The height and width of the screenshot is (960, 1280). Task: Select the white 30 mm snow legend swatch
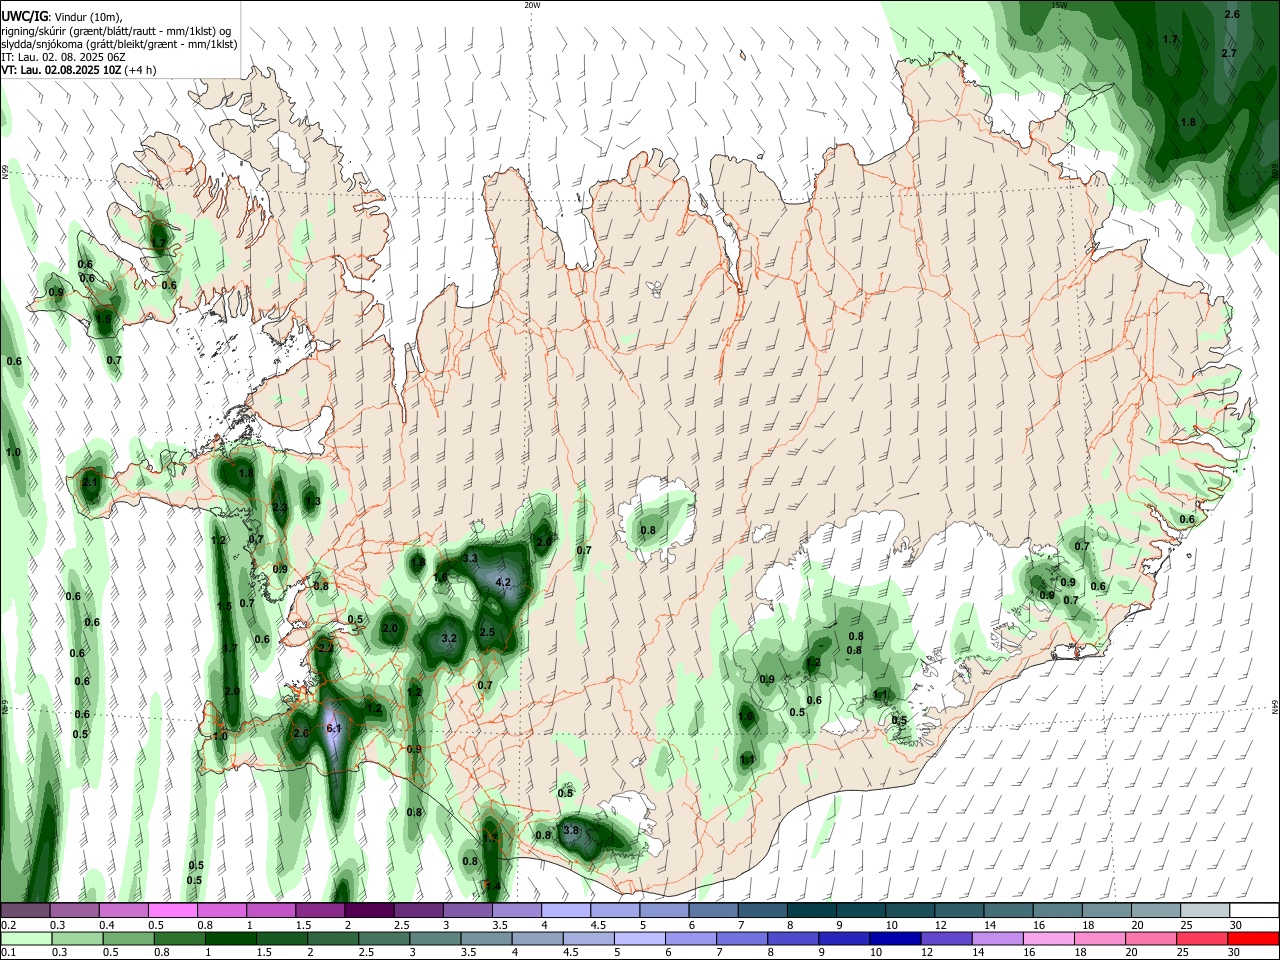click(x=1254, y=910)
